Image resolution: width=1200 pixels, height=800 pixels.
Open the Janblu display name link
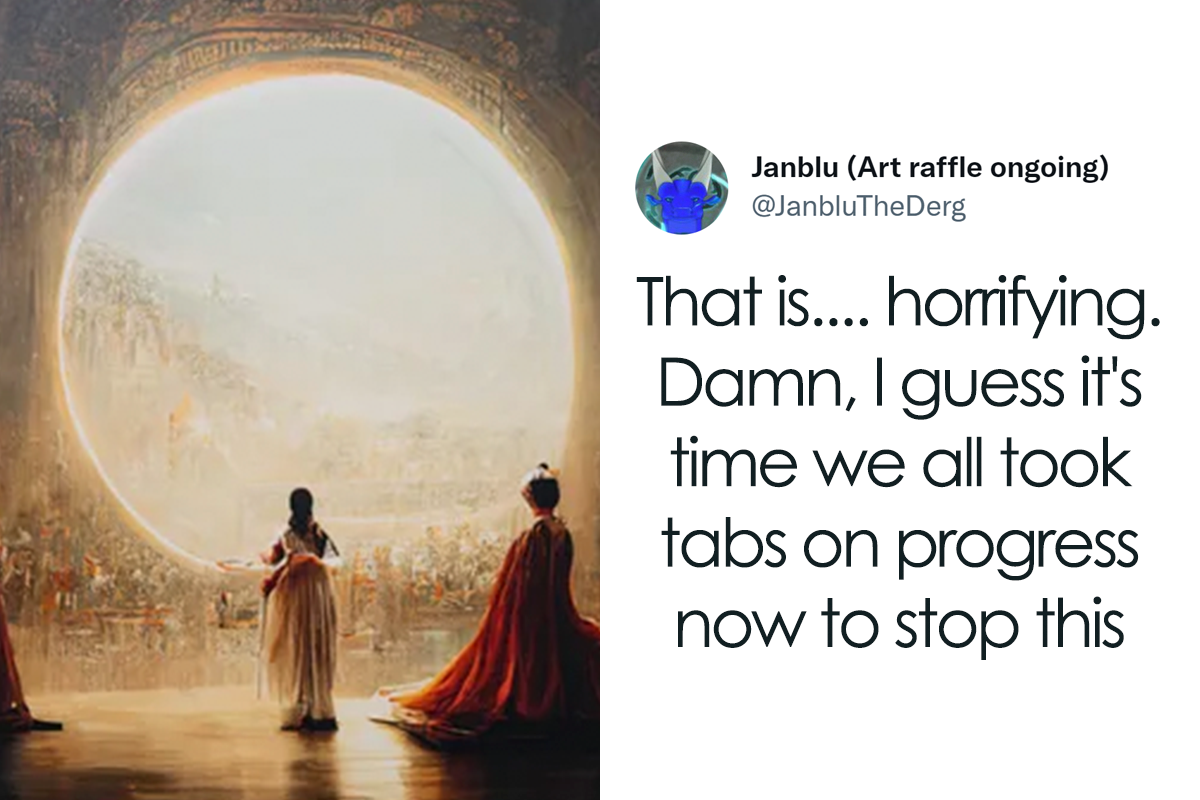coord(794,169)
